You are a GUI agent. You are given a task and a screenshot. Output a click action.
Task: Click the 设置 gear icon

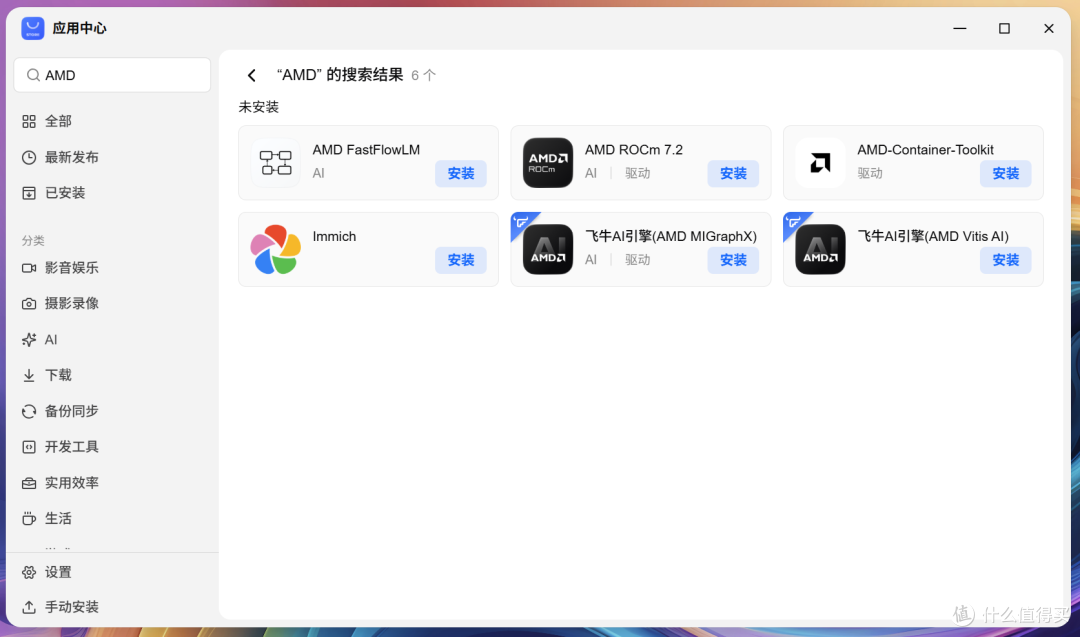[x=29, y=572]
